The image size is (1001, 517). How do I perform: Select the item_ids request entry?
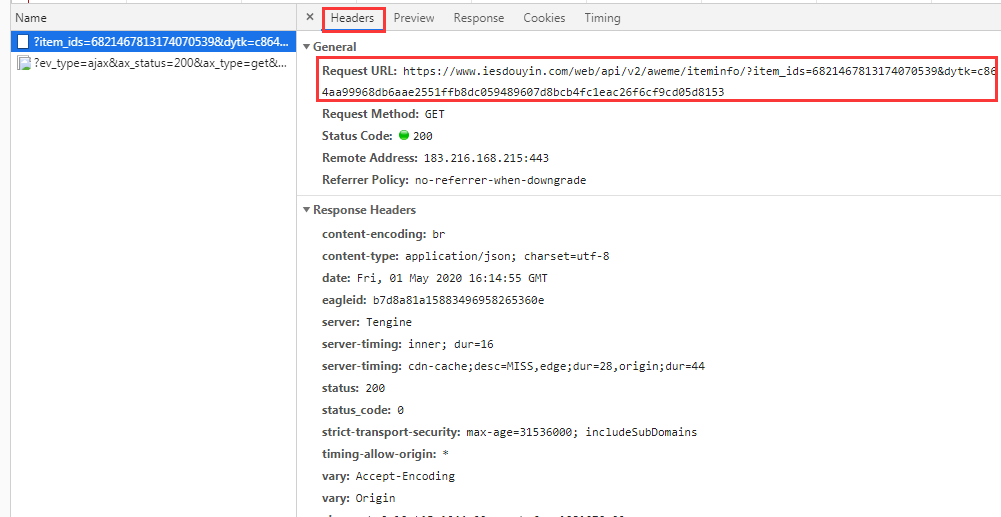[x=160, y=41]
